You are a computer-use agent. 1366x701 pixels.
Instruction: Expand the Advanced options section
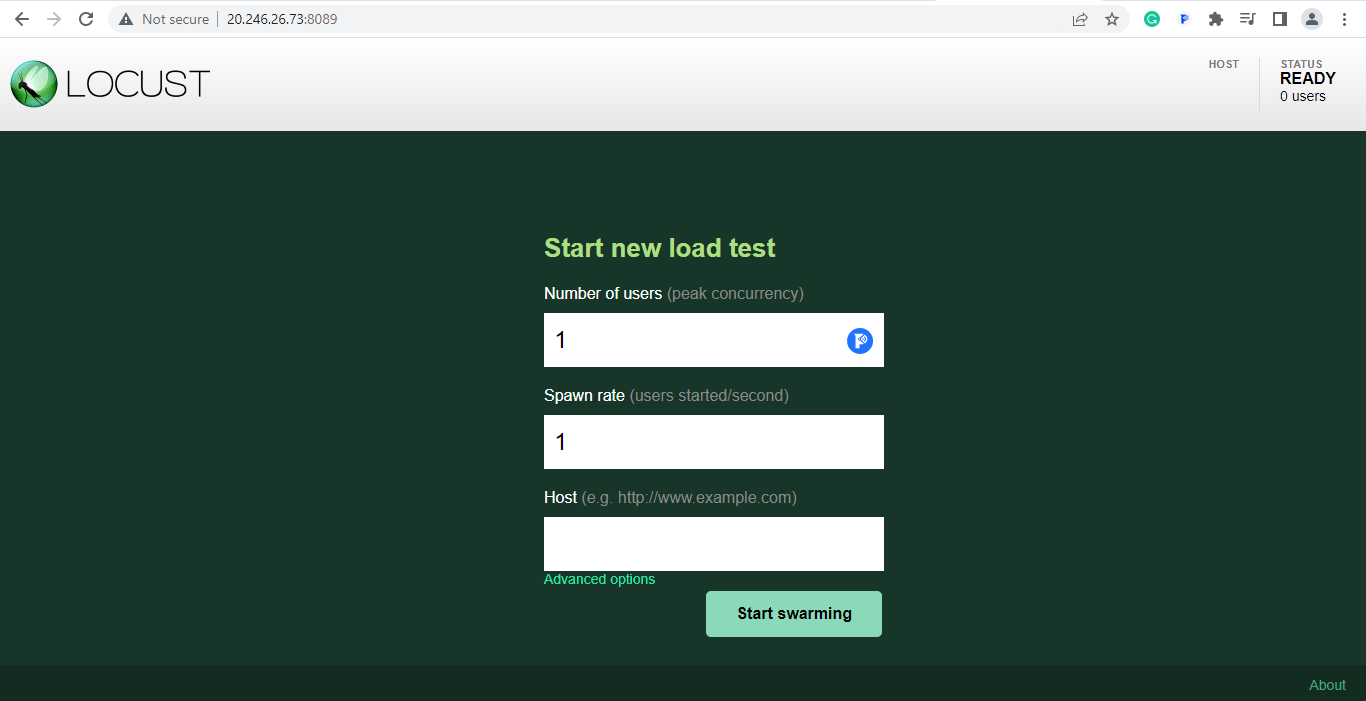click(x=599, y=579)
